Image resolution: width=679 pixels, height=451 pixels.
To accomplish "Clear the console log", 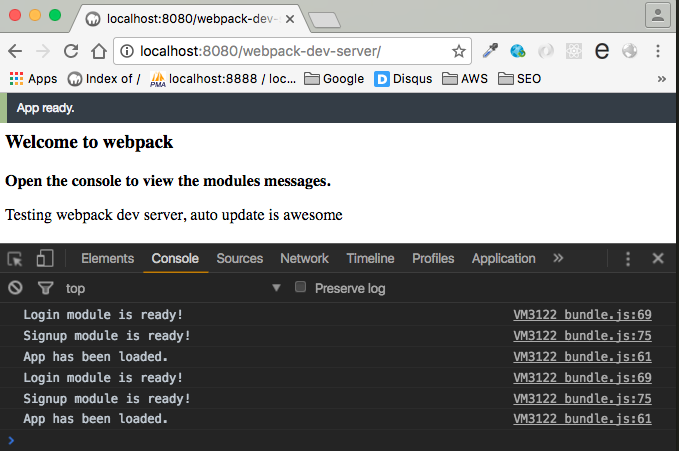I will coord(15,288).
